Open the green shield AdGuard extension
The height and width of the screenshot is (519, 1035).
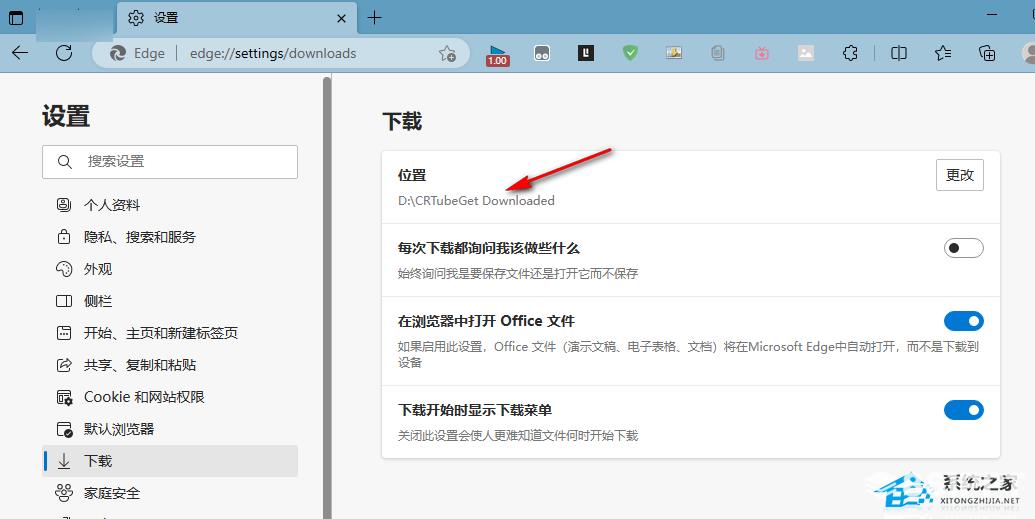(630, 53)
